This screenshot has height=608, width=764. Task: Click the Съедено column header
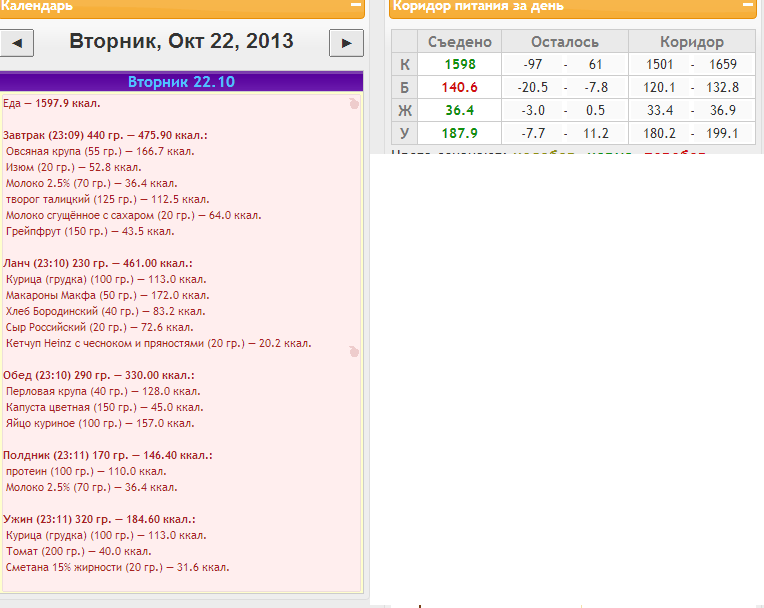[459, 42]
